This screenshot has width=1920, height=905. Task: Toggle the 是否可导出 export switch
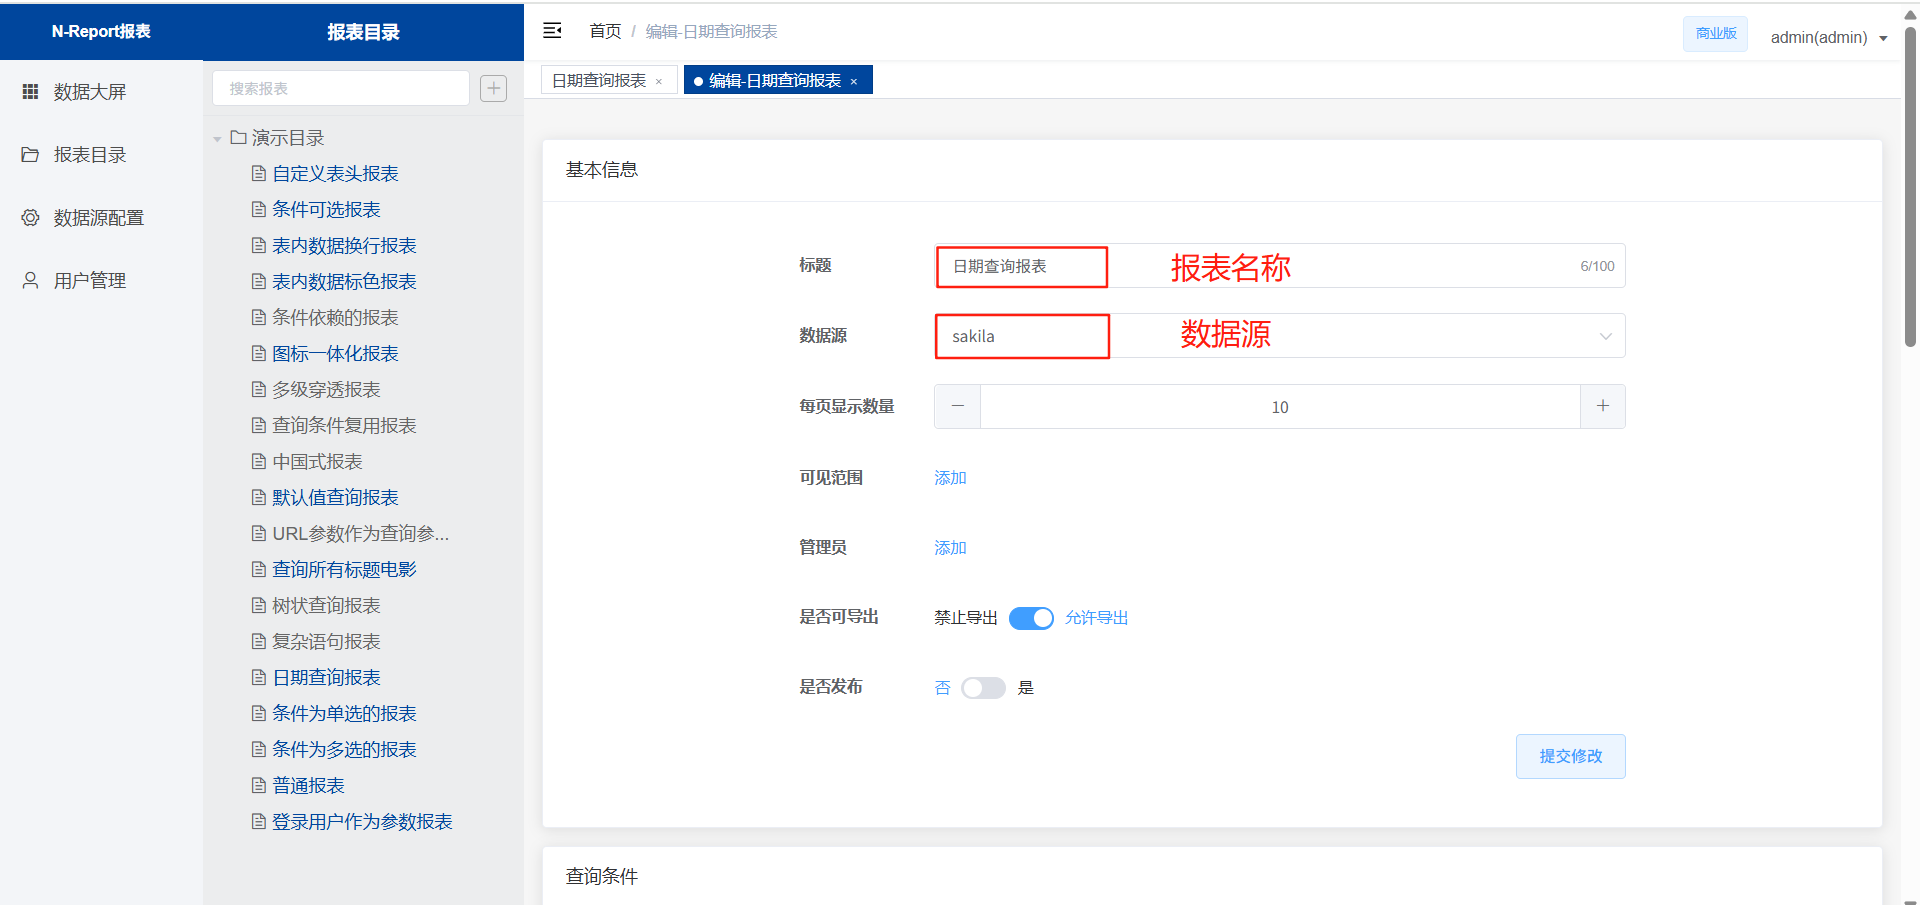[1031, 618]
